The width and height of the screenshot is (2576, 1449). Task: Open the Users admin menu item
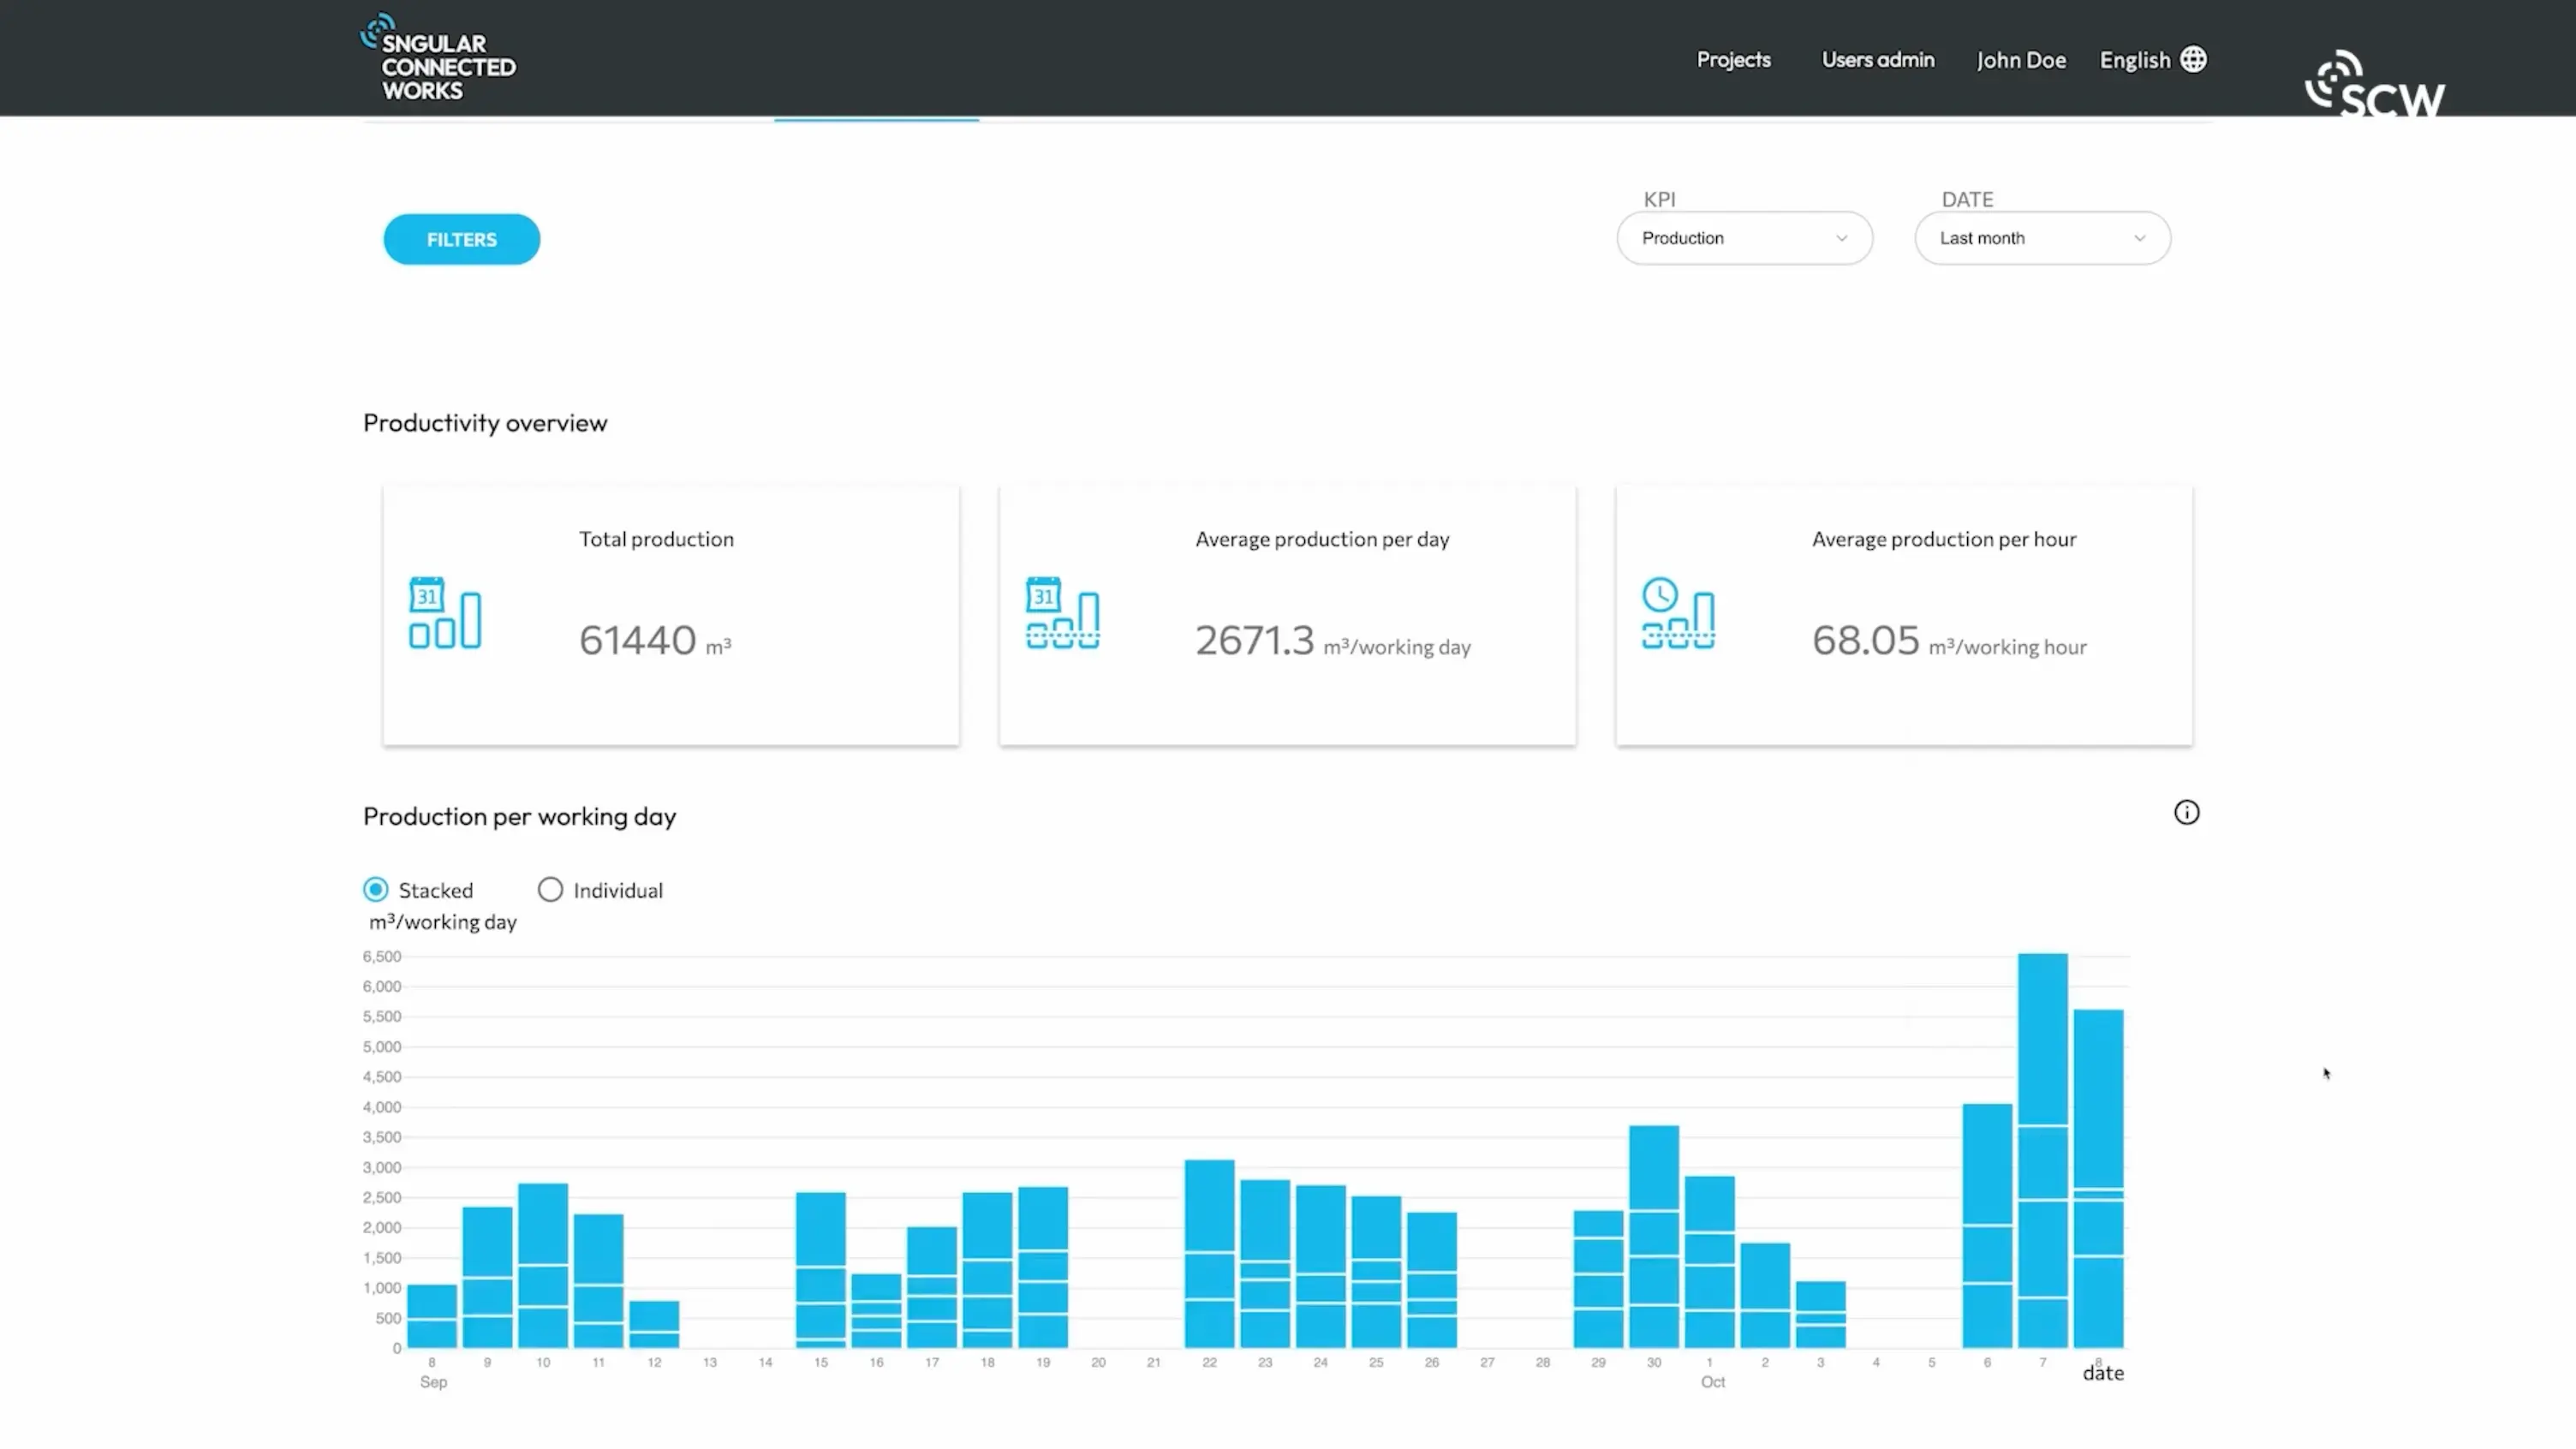point(1877,60)
